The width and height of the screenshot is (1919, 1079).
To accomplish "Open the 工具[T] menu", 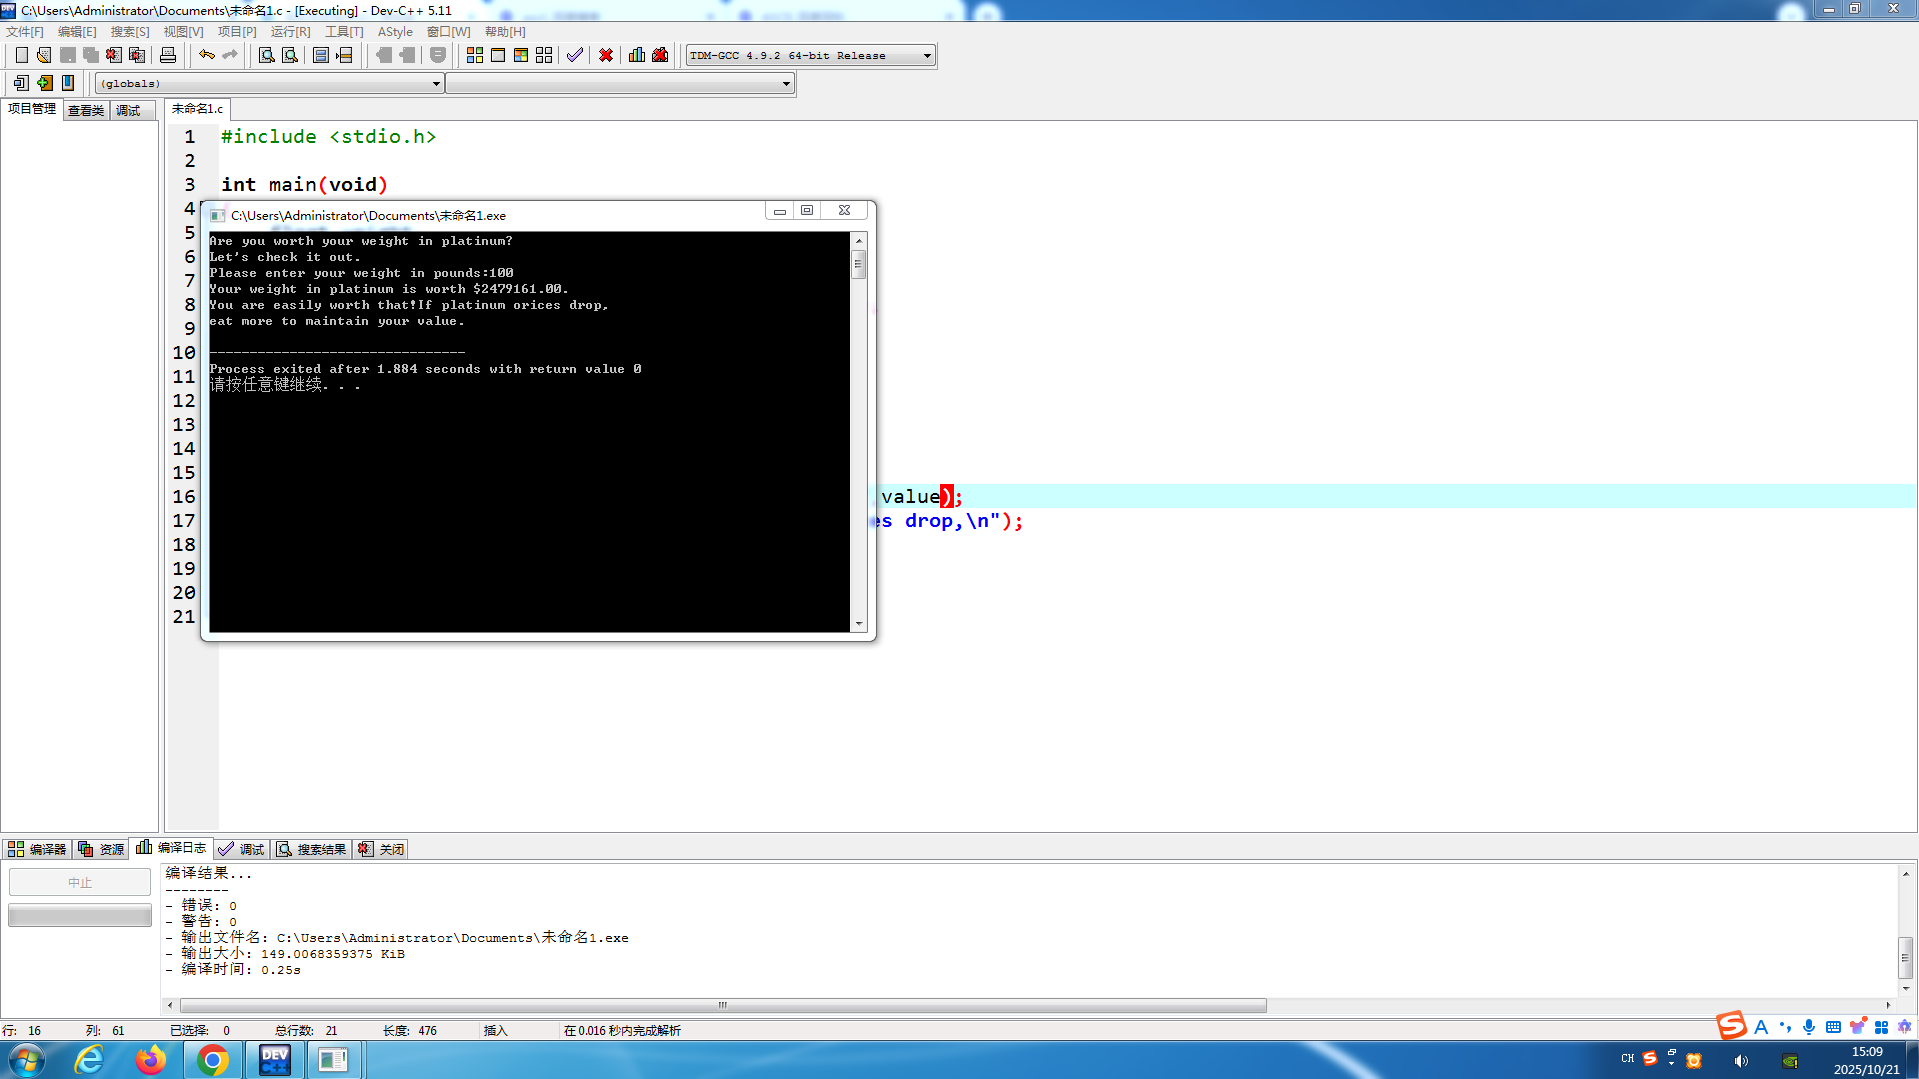I will pyautogui.click(x=344, y=32).
